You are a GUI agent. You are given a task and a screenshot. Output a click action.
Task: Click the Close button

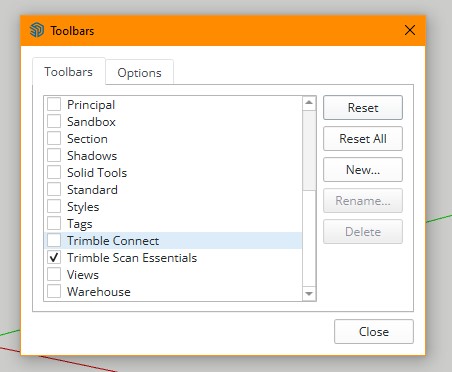click(374, 331)
